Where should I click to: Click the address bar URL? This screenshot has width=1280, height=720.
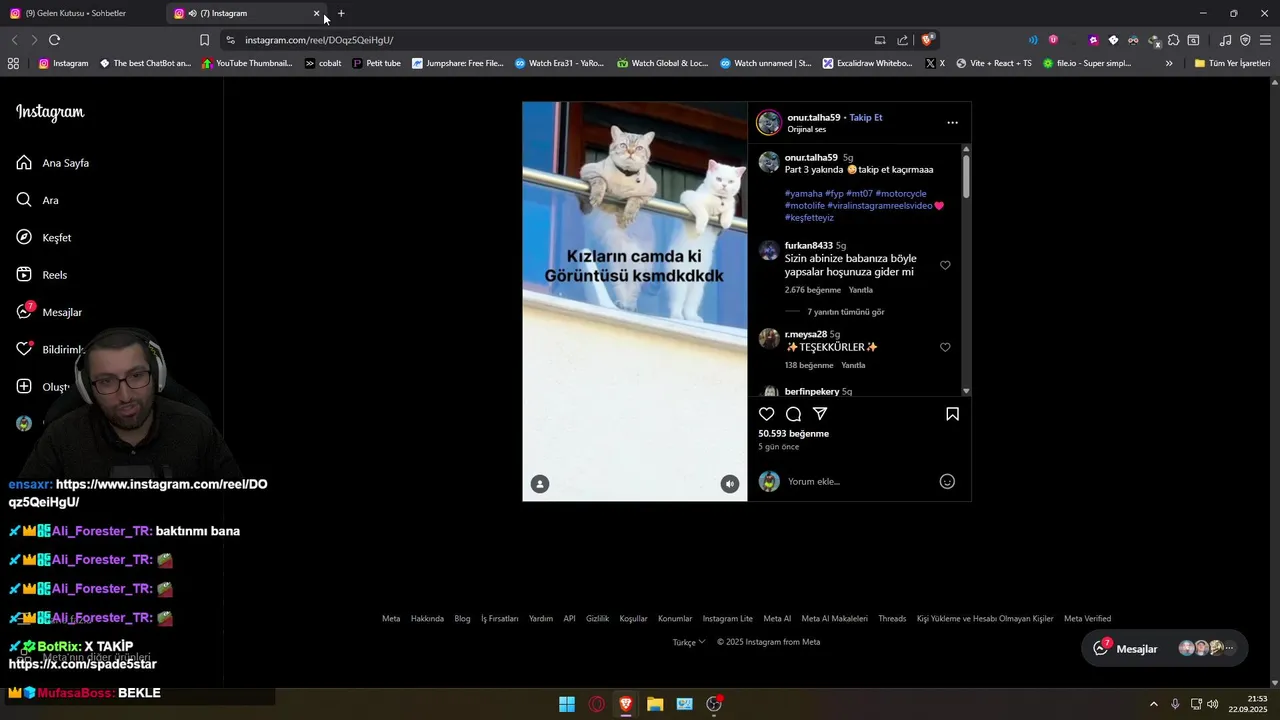point(319,40)
